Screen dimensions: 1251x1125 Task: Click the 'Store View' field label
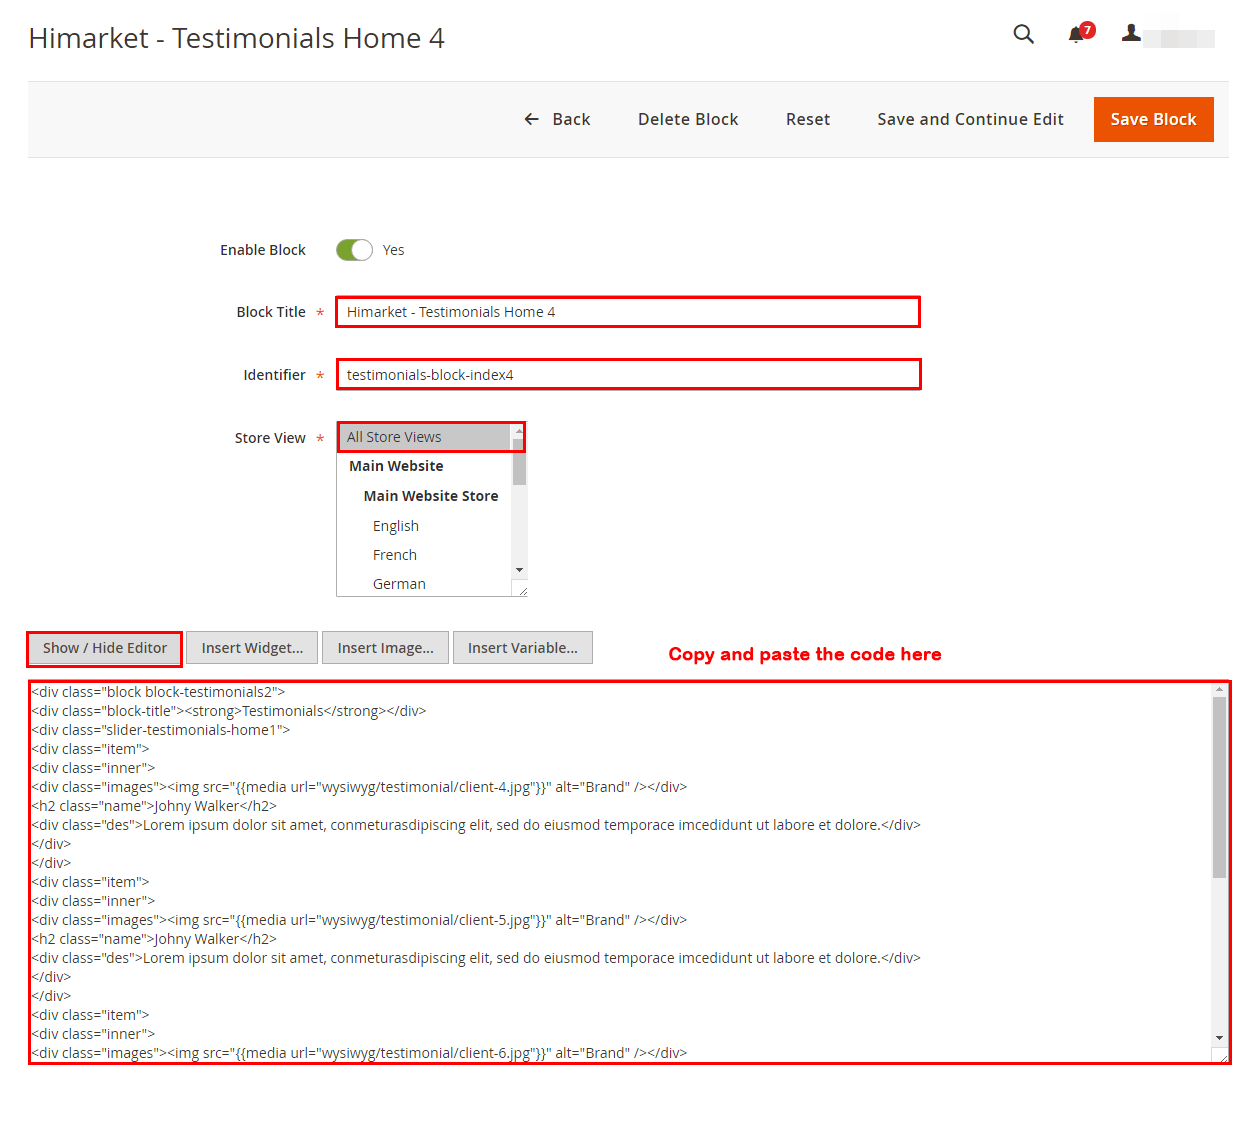tap(270, 438)
